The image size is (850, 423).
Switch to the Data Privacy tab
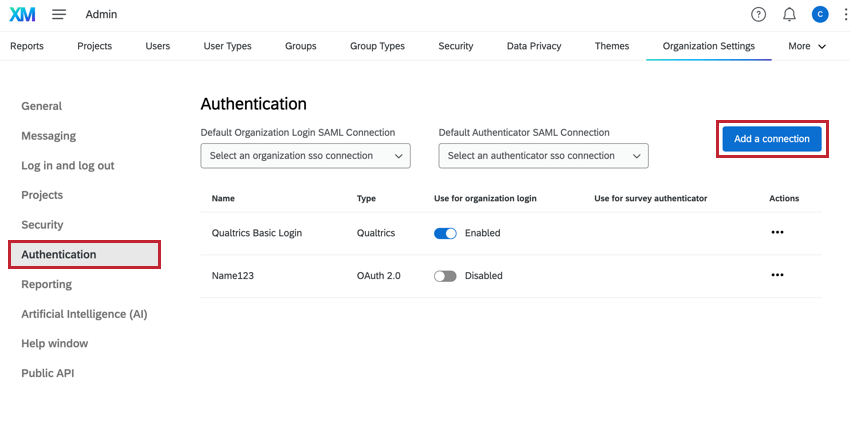pos(534,46)
